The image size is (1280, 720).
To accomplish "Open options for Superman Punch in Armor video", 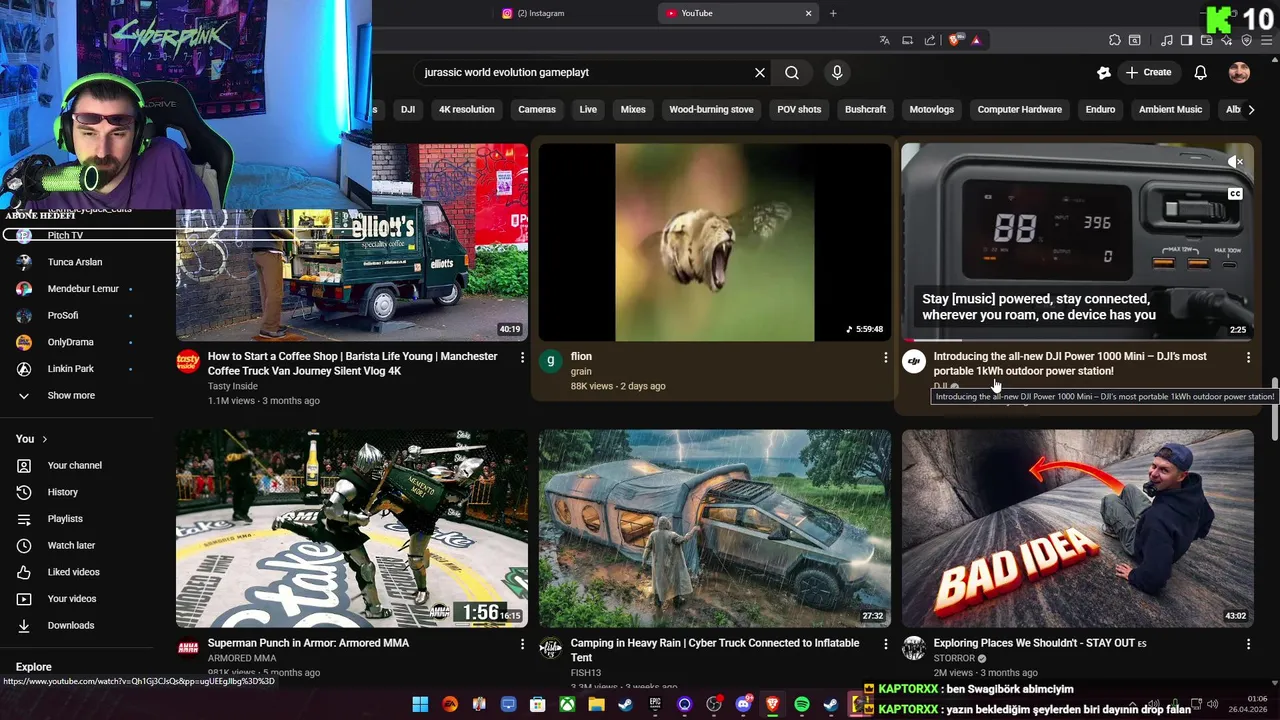I will click(x=522, y=644).
